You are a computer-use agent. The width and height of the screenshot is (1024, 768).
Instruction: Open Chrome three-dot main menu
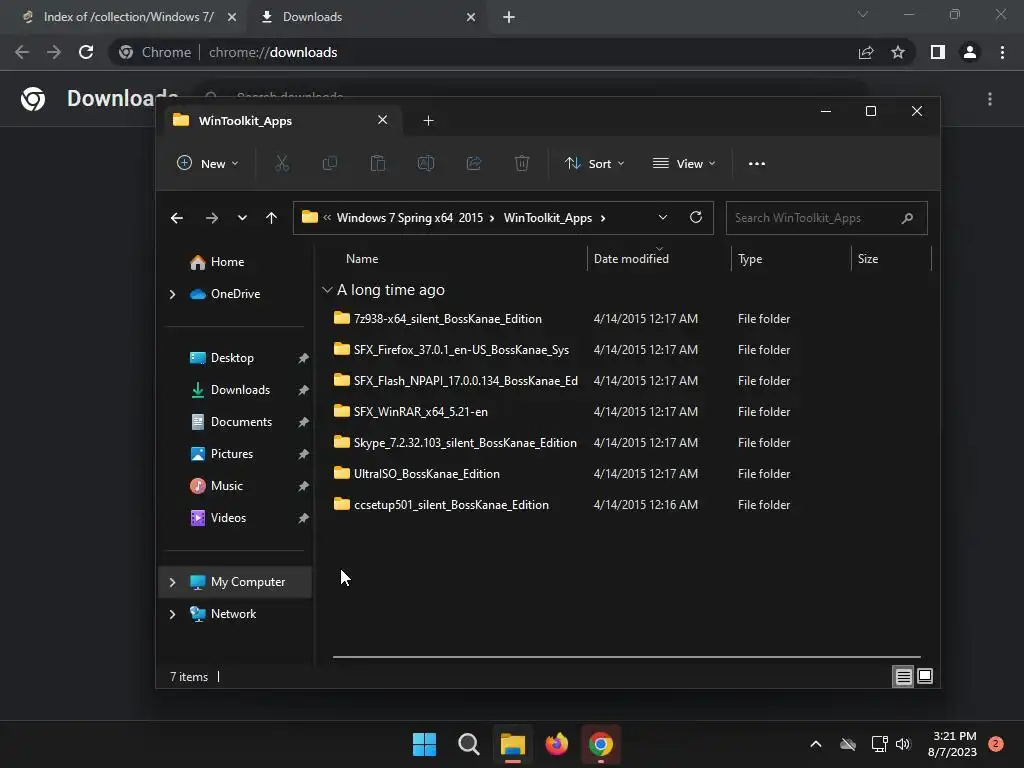[x=1002, y=52]
